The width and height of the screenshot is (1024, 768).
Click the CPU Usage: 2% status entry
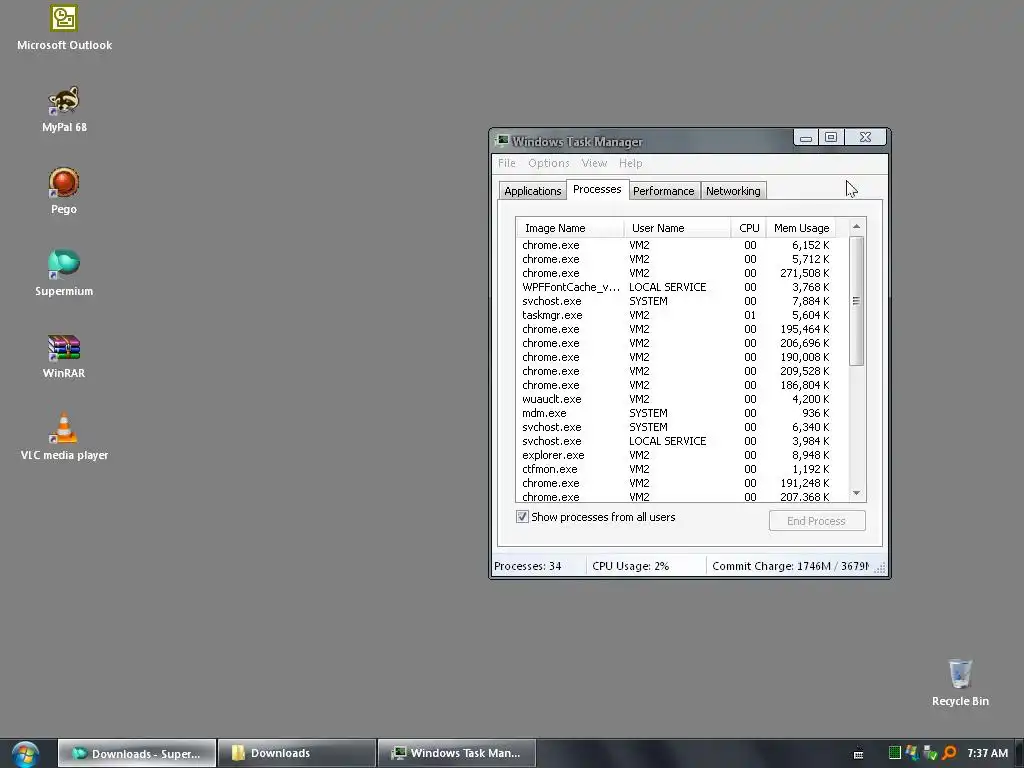(x=646, y=566)
